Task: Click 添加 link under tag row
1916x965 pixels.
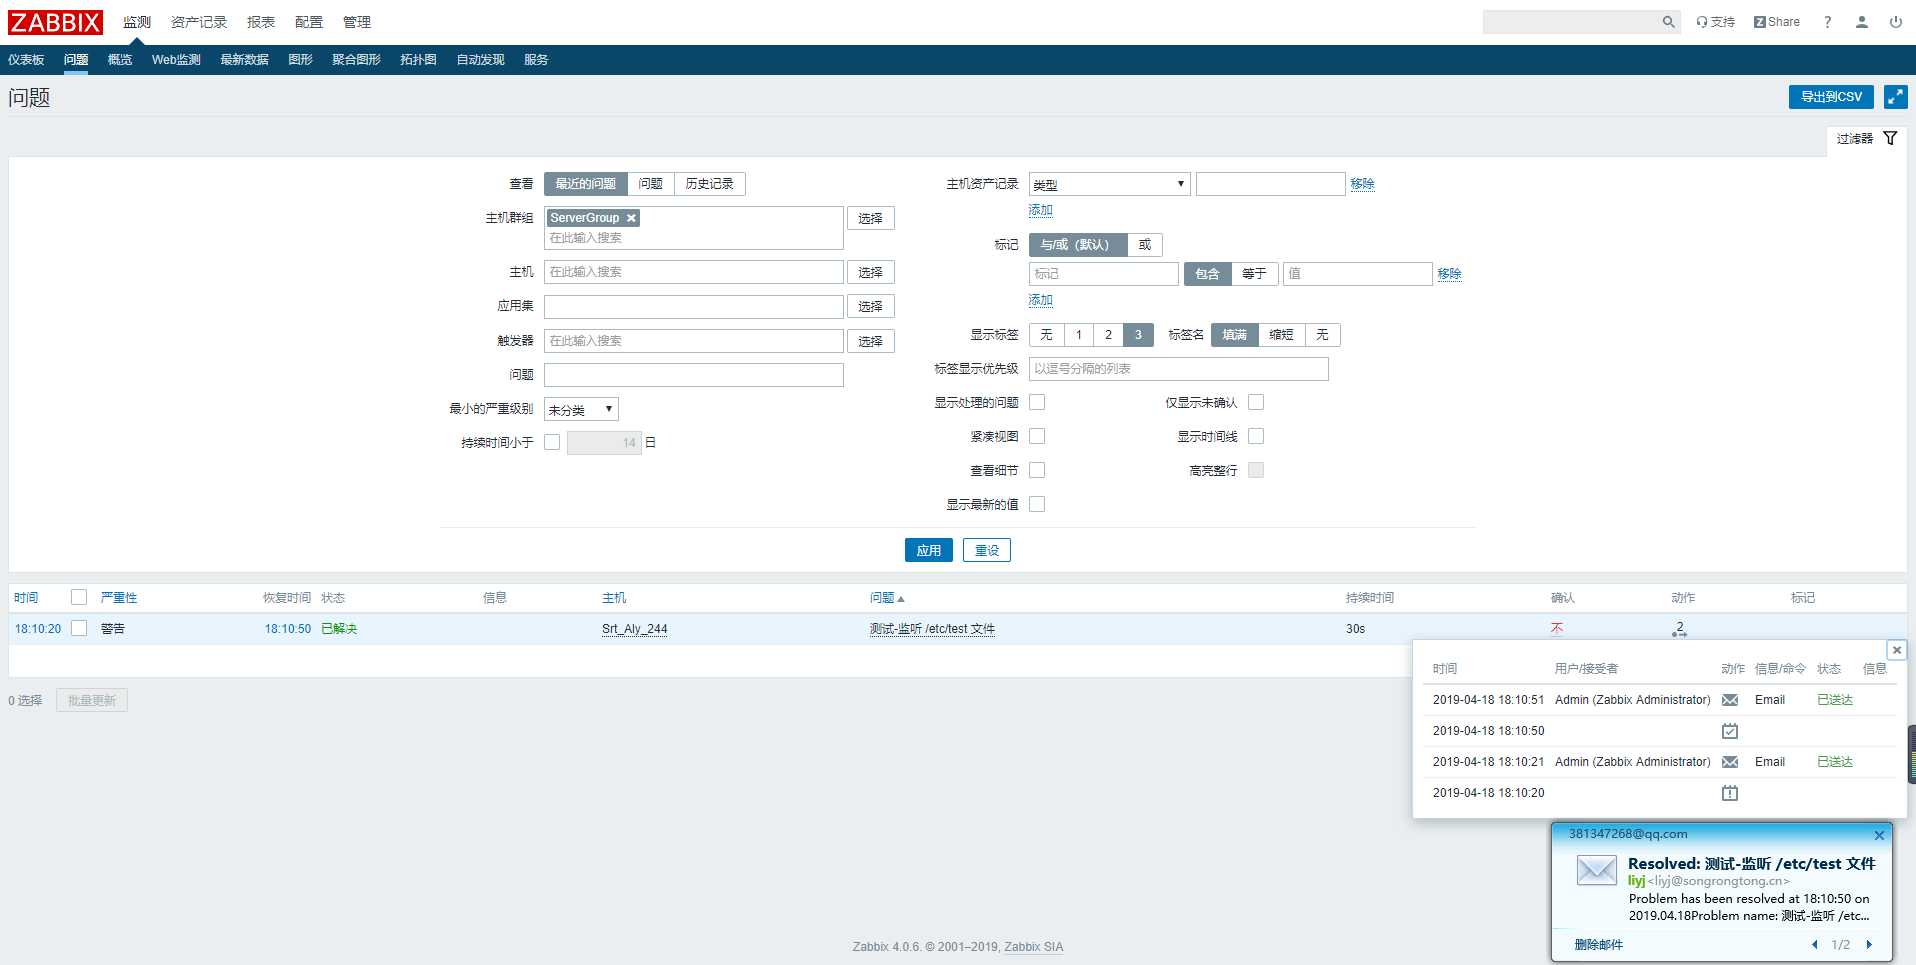Action: (1041, 300)
